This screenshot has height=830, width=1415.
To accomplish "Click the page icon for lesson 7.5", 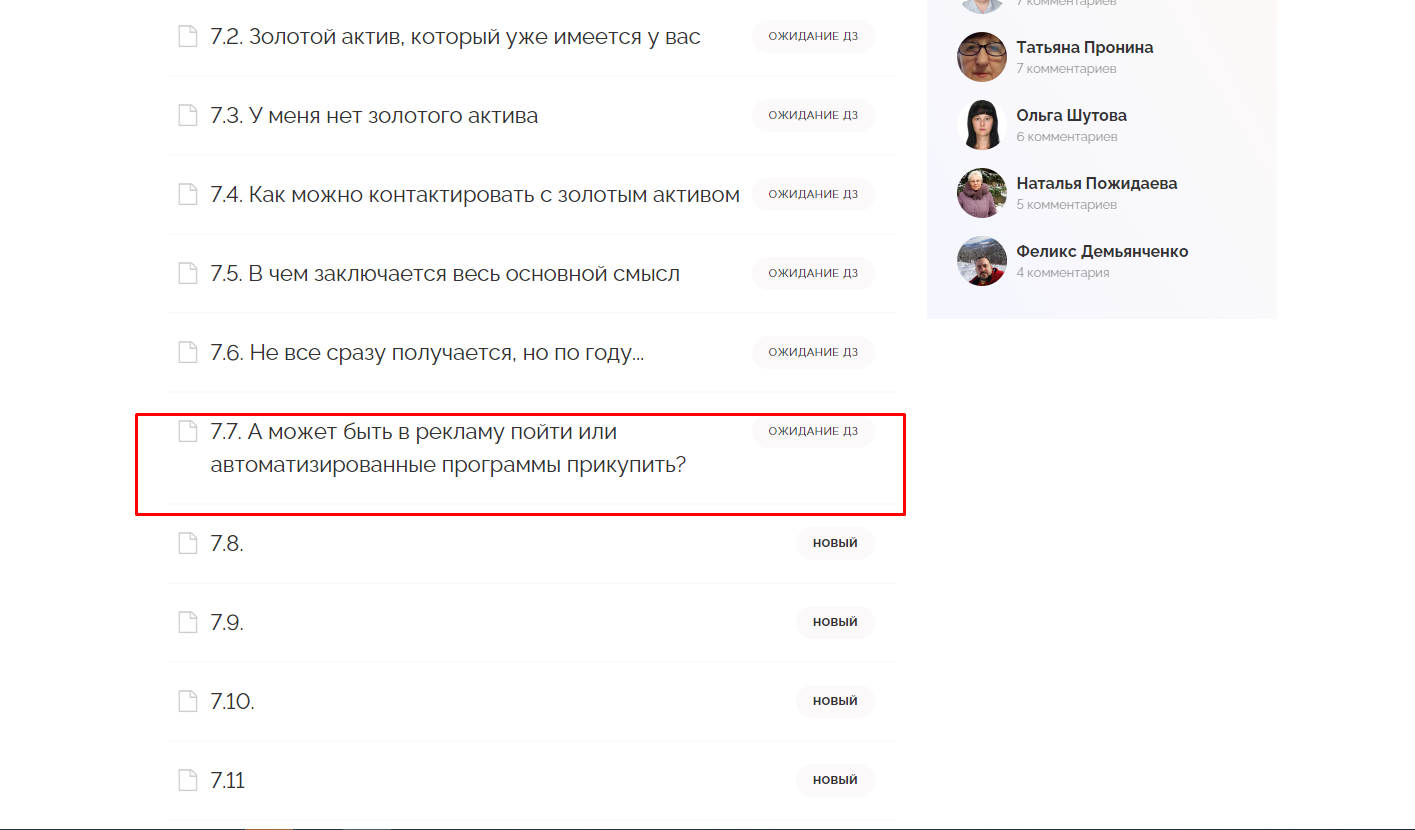I will (187, 273).
